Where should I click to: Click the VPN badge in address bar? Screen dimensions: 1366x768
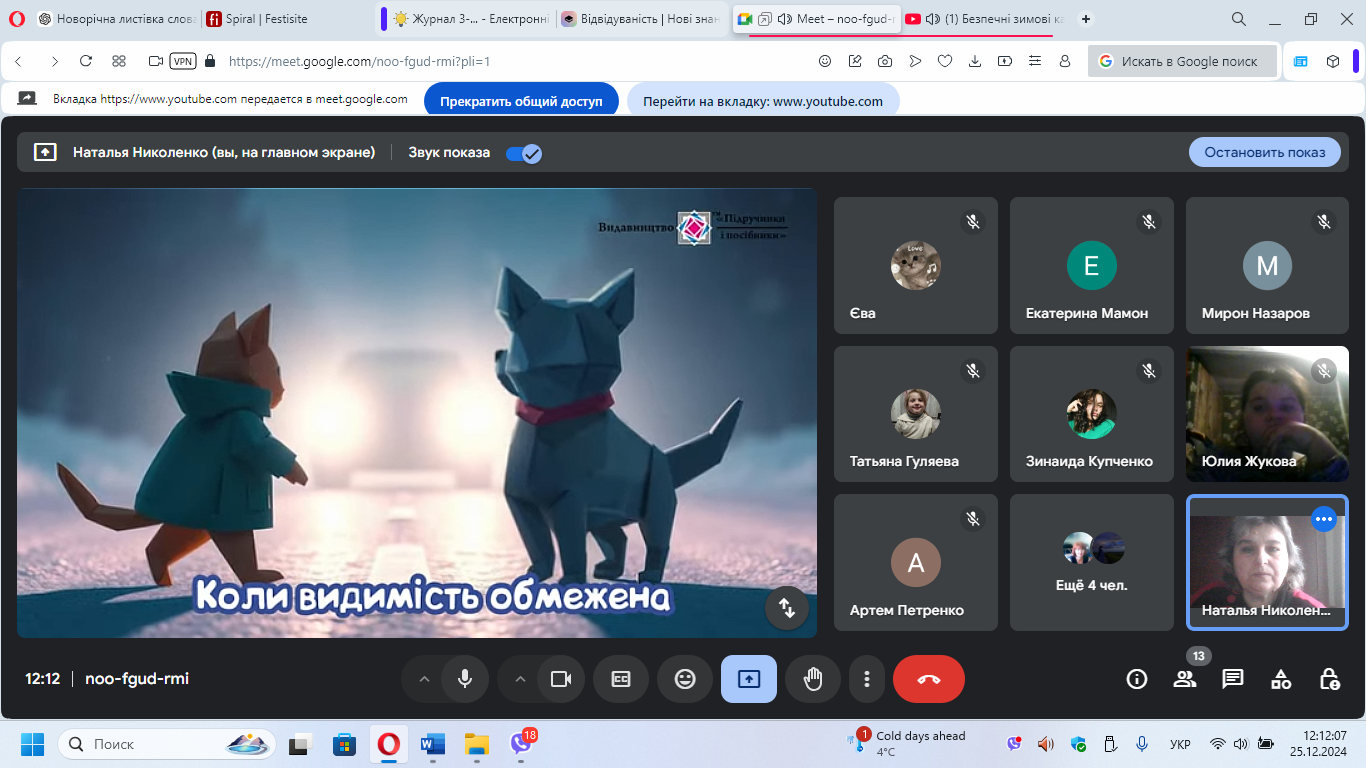pyautogui.click(x=183, y=61)
